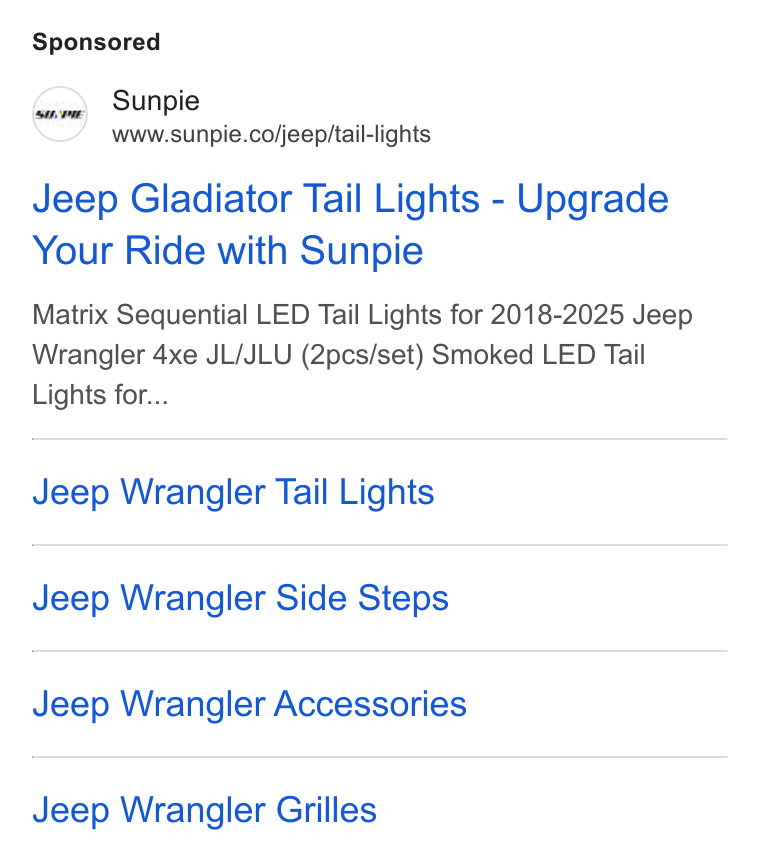Visit the Jeep Wrangler Side Steps link
The height and width of the screenshot is (862, 760).
click(x=240, y=598)
